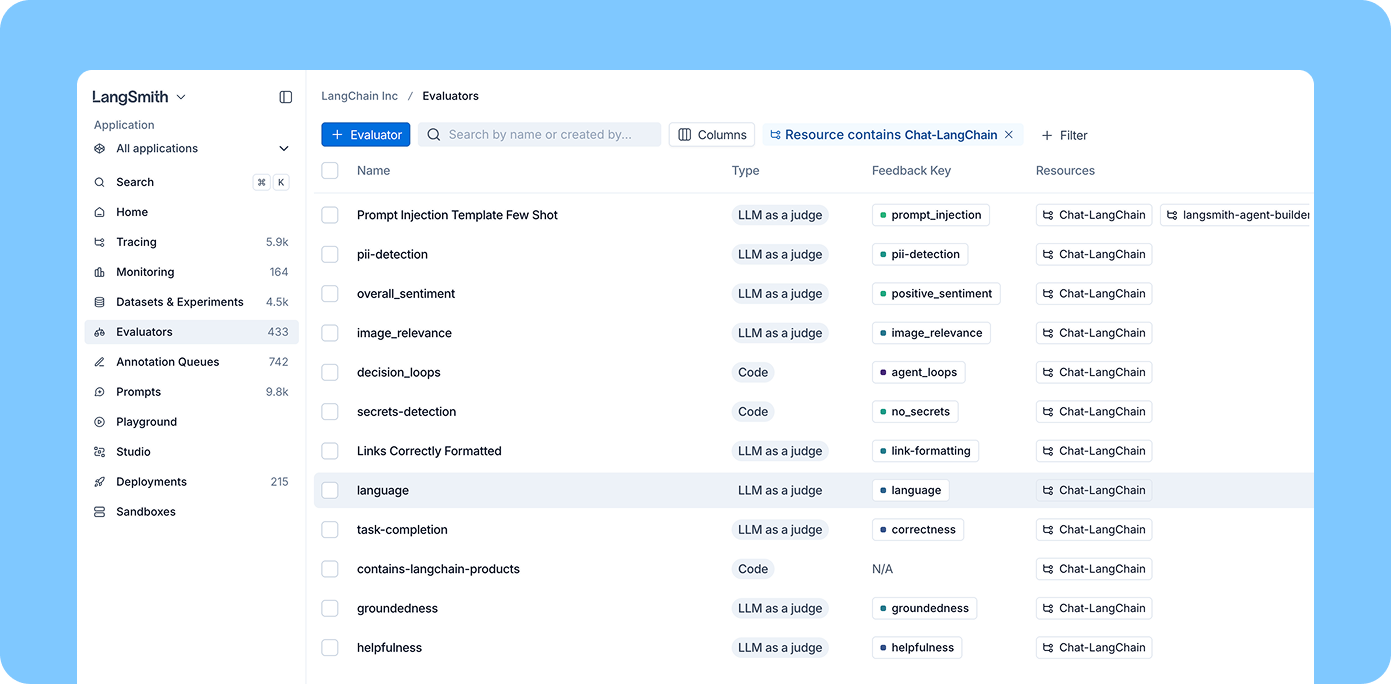Check the task-completion row checkbox
The height and width of the screenshot is (684, 1391).
(330, 530)
